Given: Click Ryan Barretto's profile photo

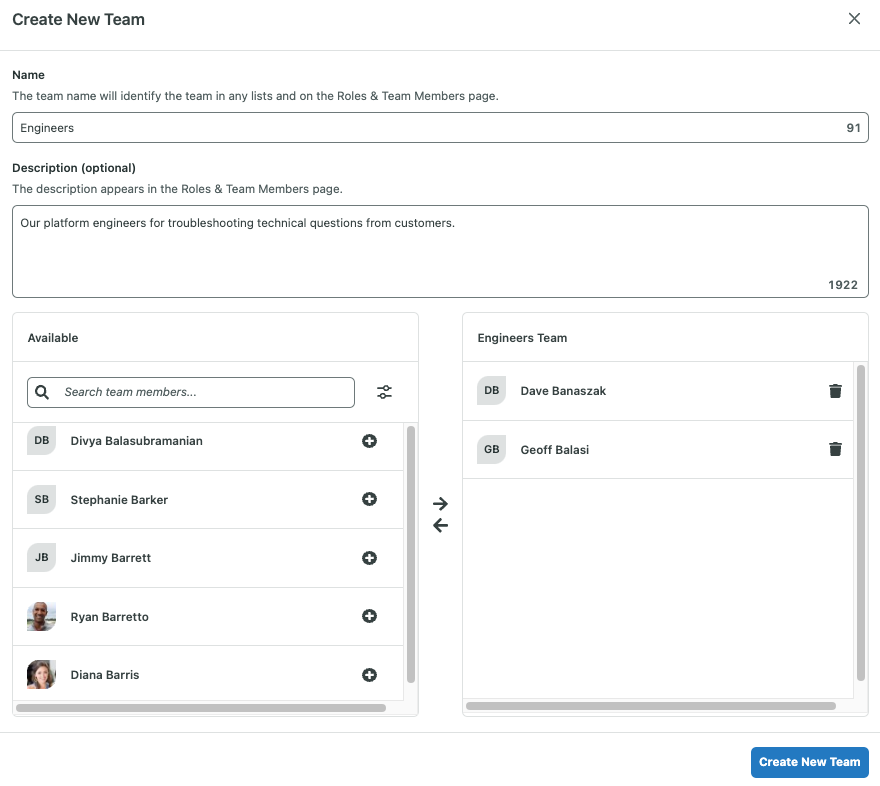Looking at the screenshot, I should (41, 617).
